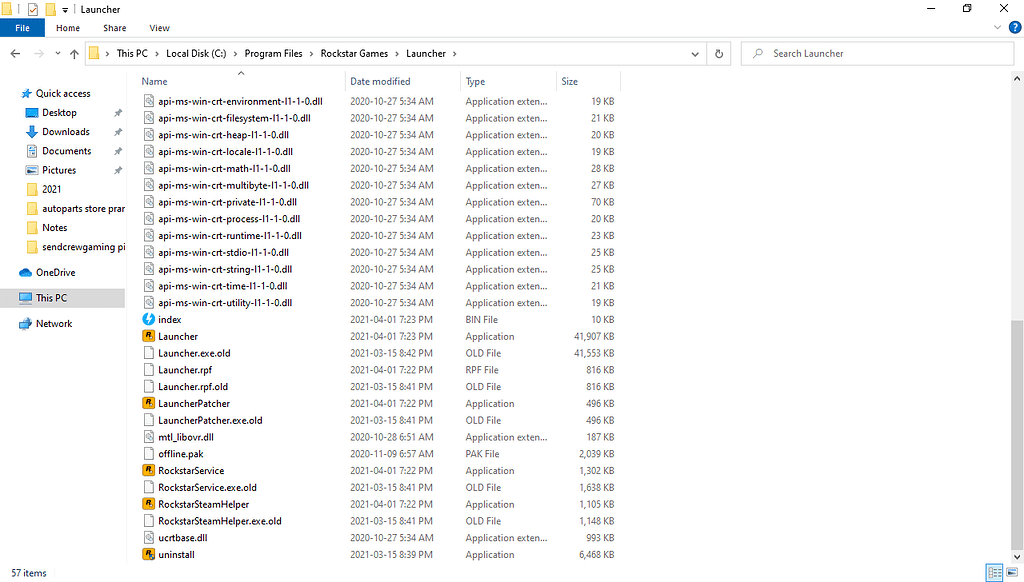Click the Back navigation arrow

pyautogui.click(x=15, y=53)
